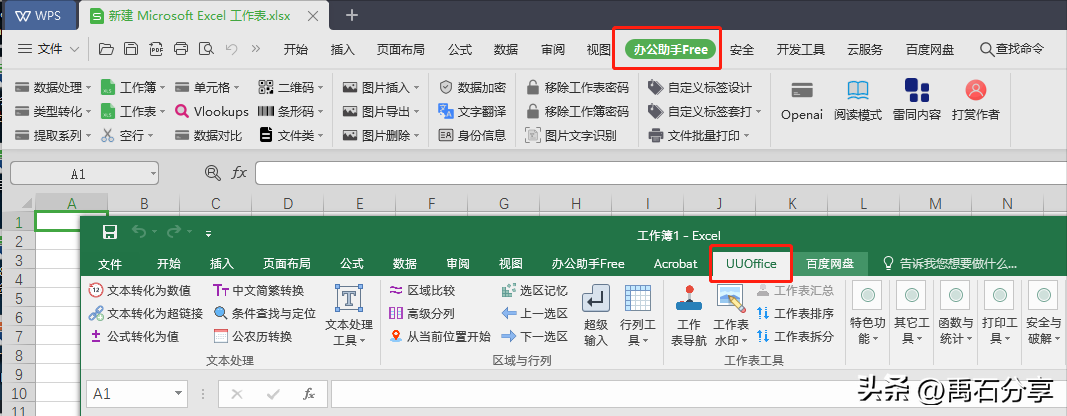Expand the 二维码 dropdown
This screenshot has width=1067, height=416.
tap(320, 88)
